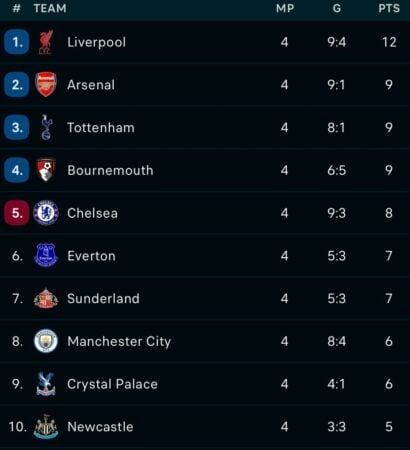Click the Arsenal club crest
Screen dimensions: 410x450
[46, 85]
